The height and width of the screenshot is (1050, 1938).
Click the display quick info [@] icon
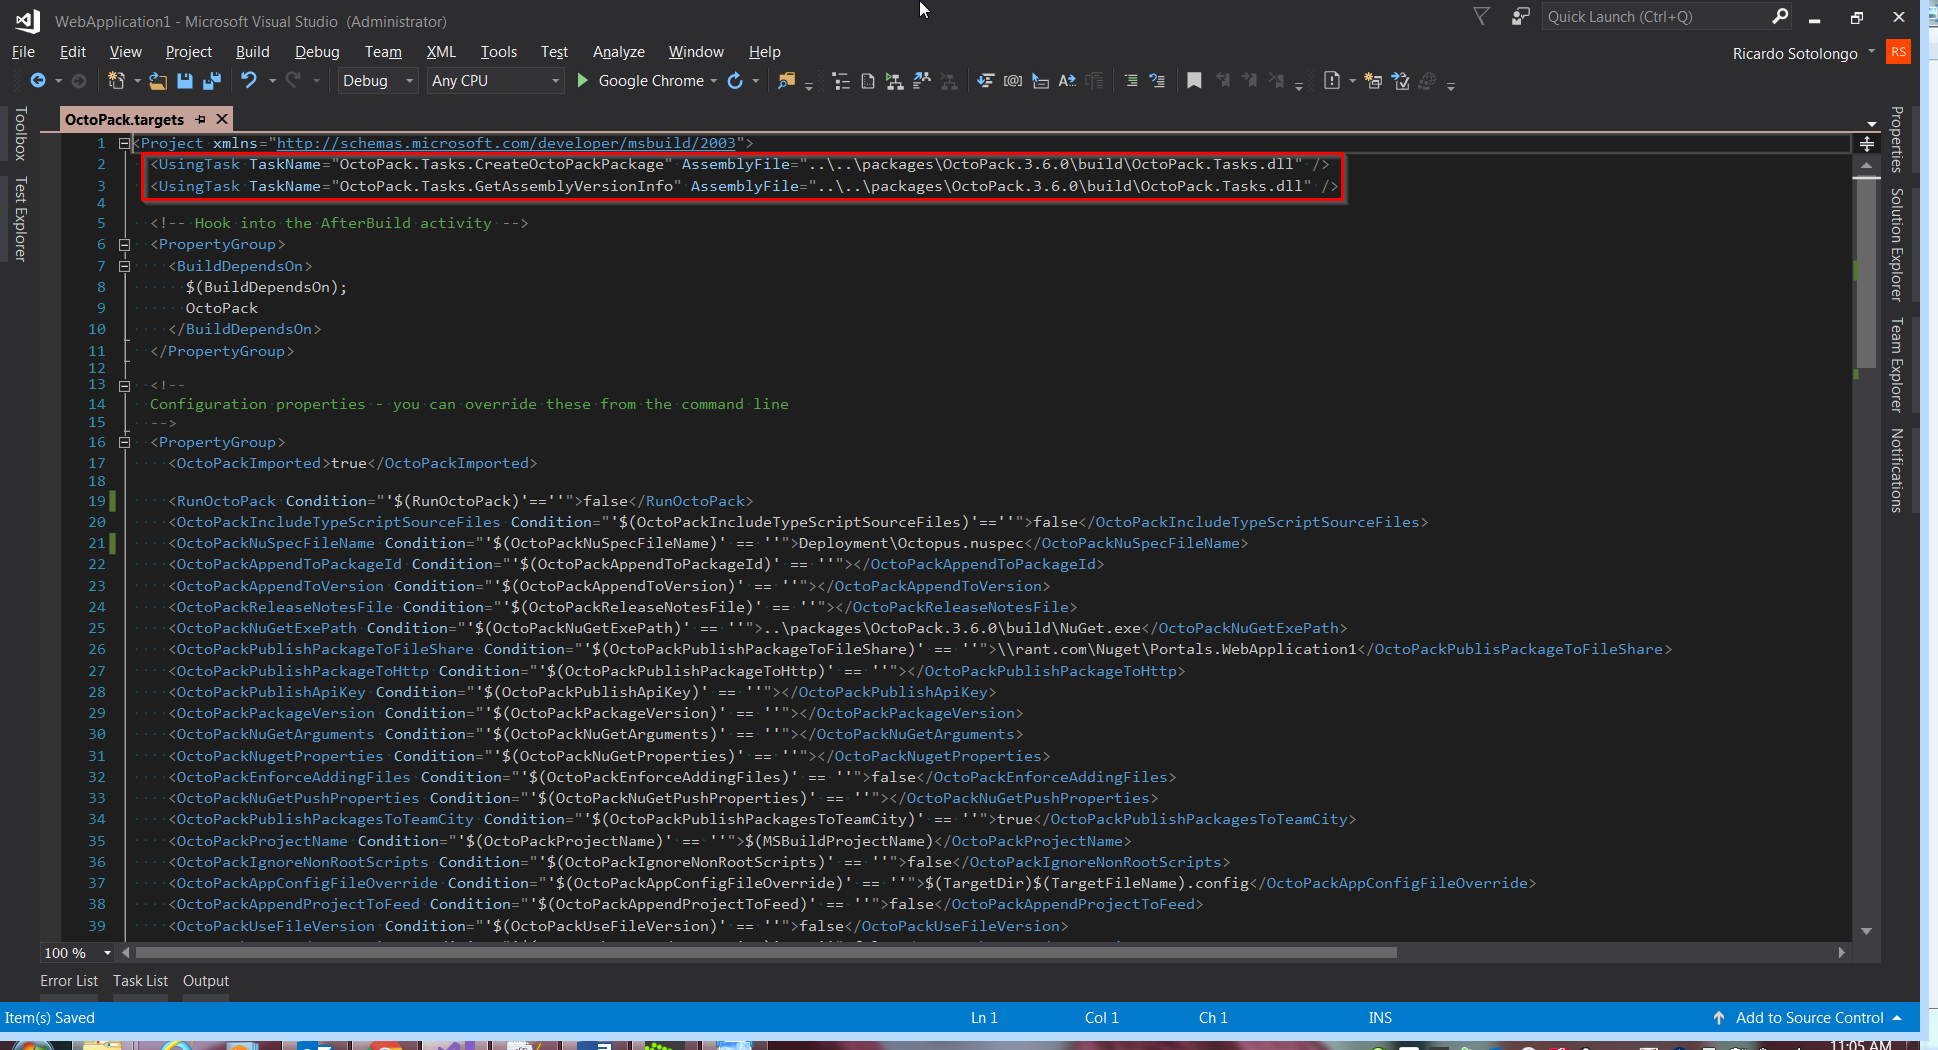(1013, 81)
